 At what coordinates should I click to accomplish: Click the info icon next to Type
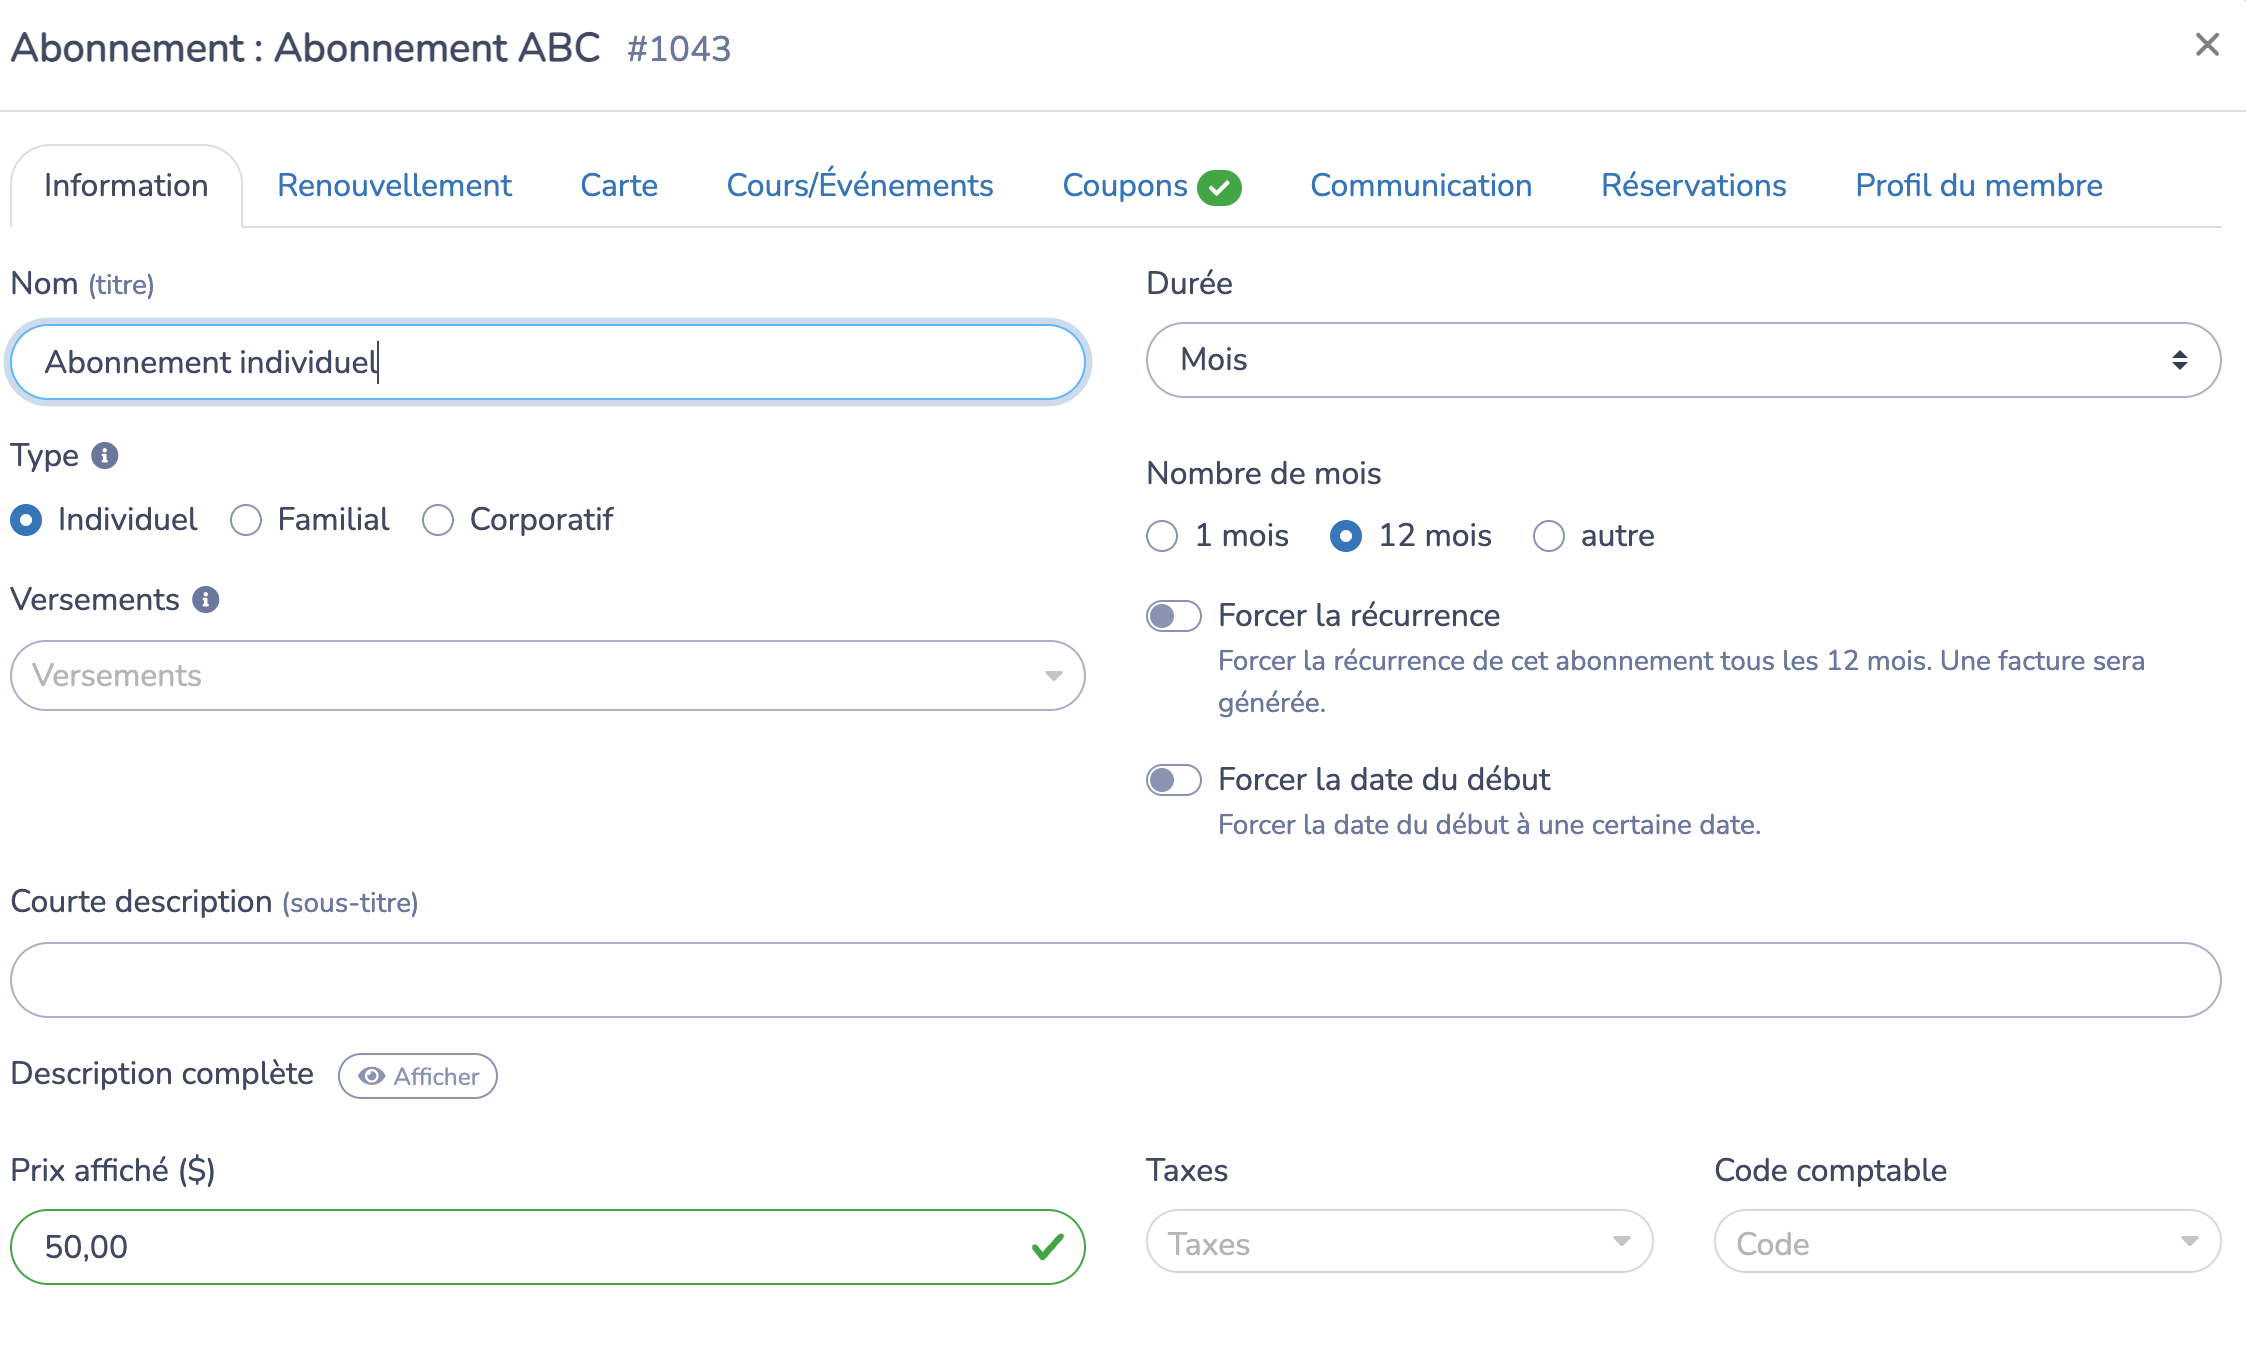pos(105,456)
